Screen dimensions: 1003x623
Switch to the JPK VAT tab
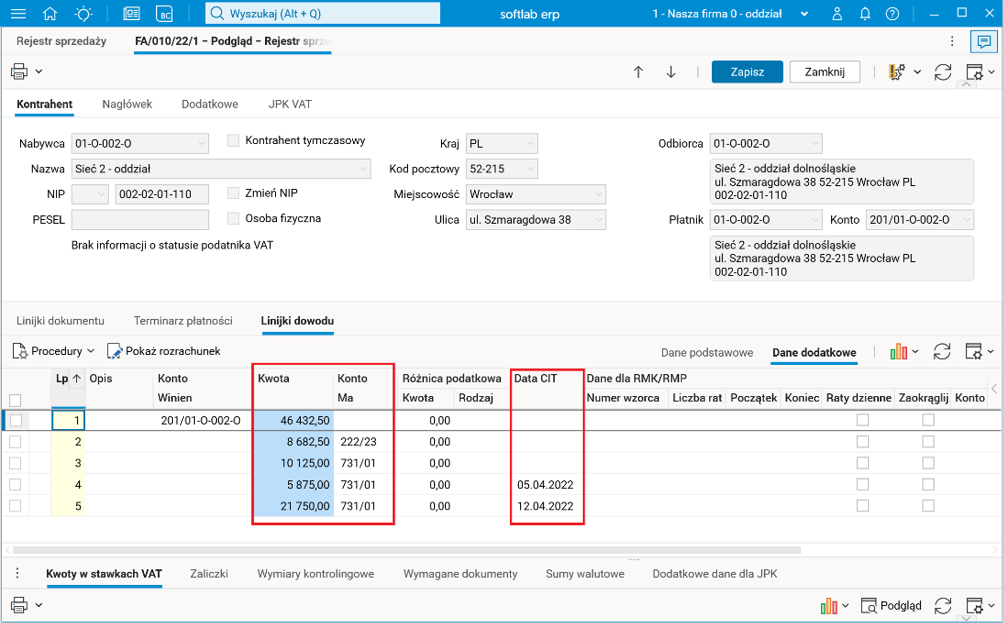coord(290,104)
